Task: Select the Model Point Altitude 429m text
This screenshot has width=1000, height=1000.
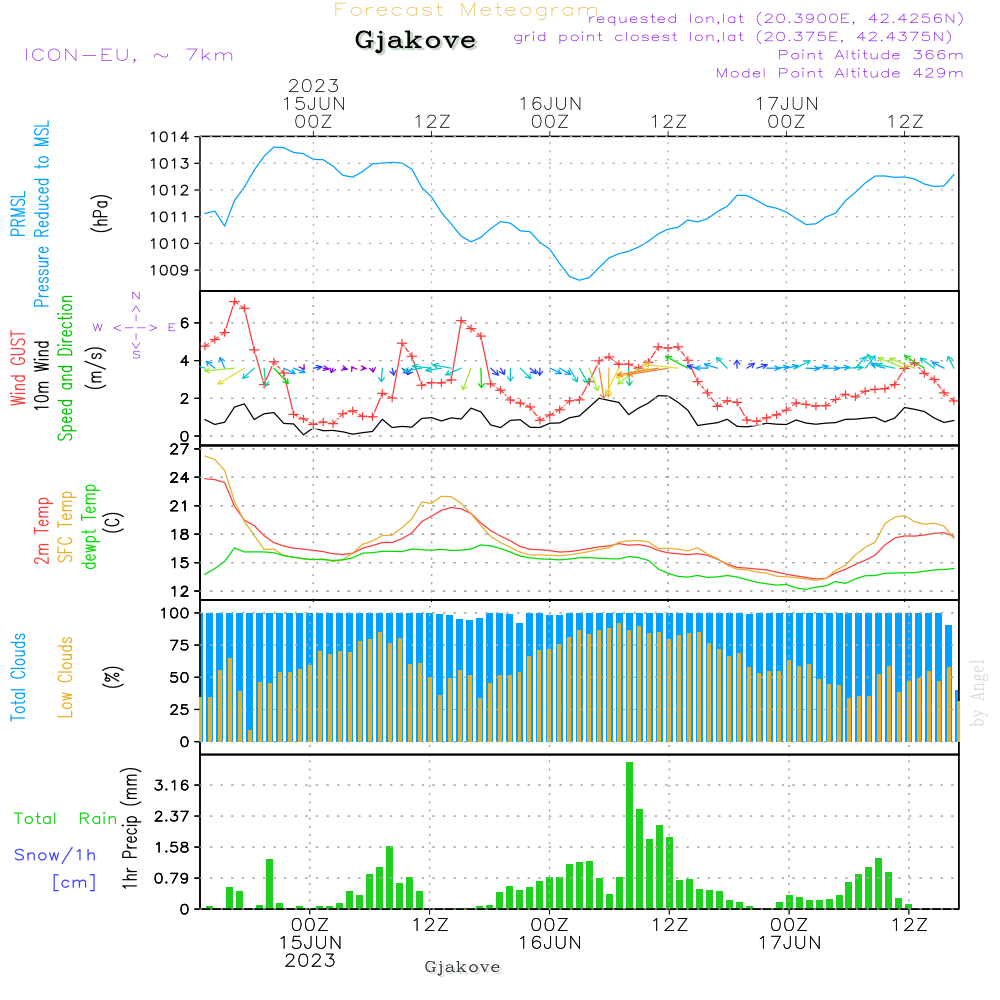Action: coord(839,73)
